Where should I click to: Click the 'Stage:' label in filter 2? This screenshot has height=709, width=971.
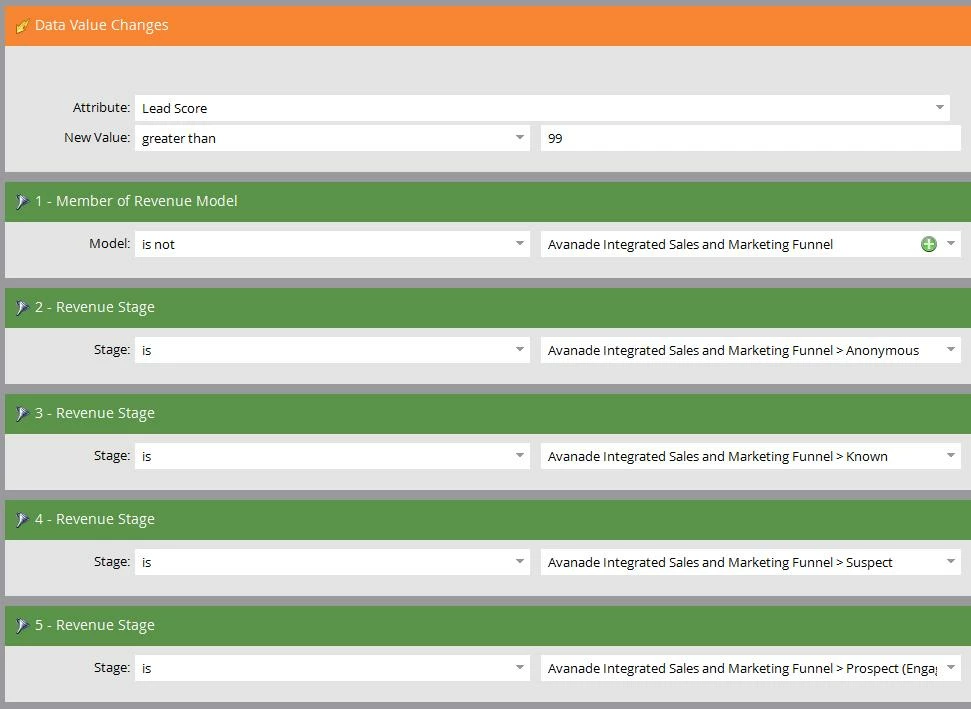(112, 349)
